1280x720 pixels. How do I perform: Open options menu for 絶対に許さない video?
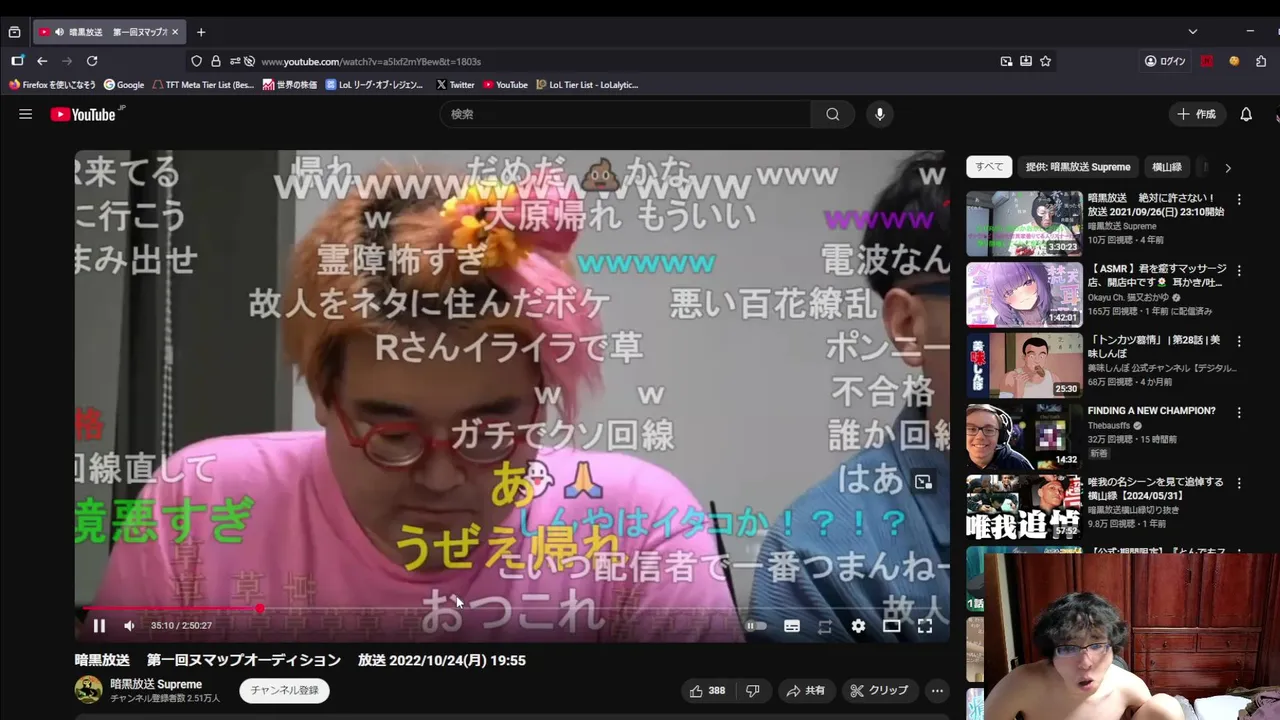click(x=1239, y=199)
